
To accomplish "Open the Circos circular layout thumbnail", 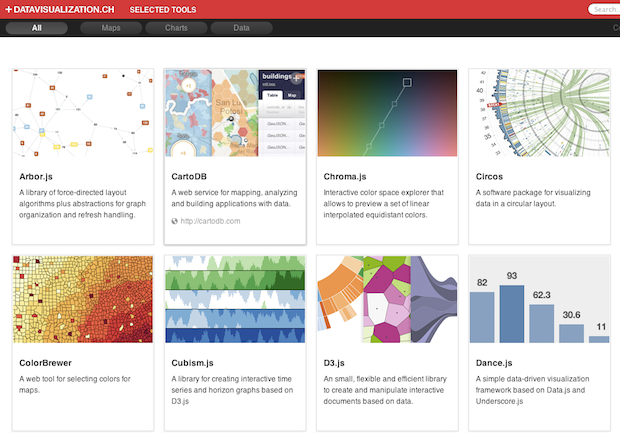I will click(540, 113).
